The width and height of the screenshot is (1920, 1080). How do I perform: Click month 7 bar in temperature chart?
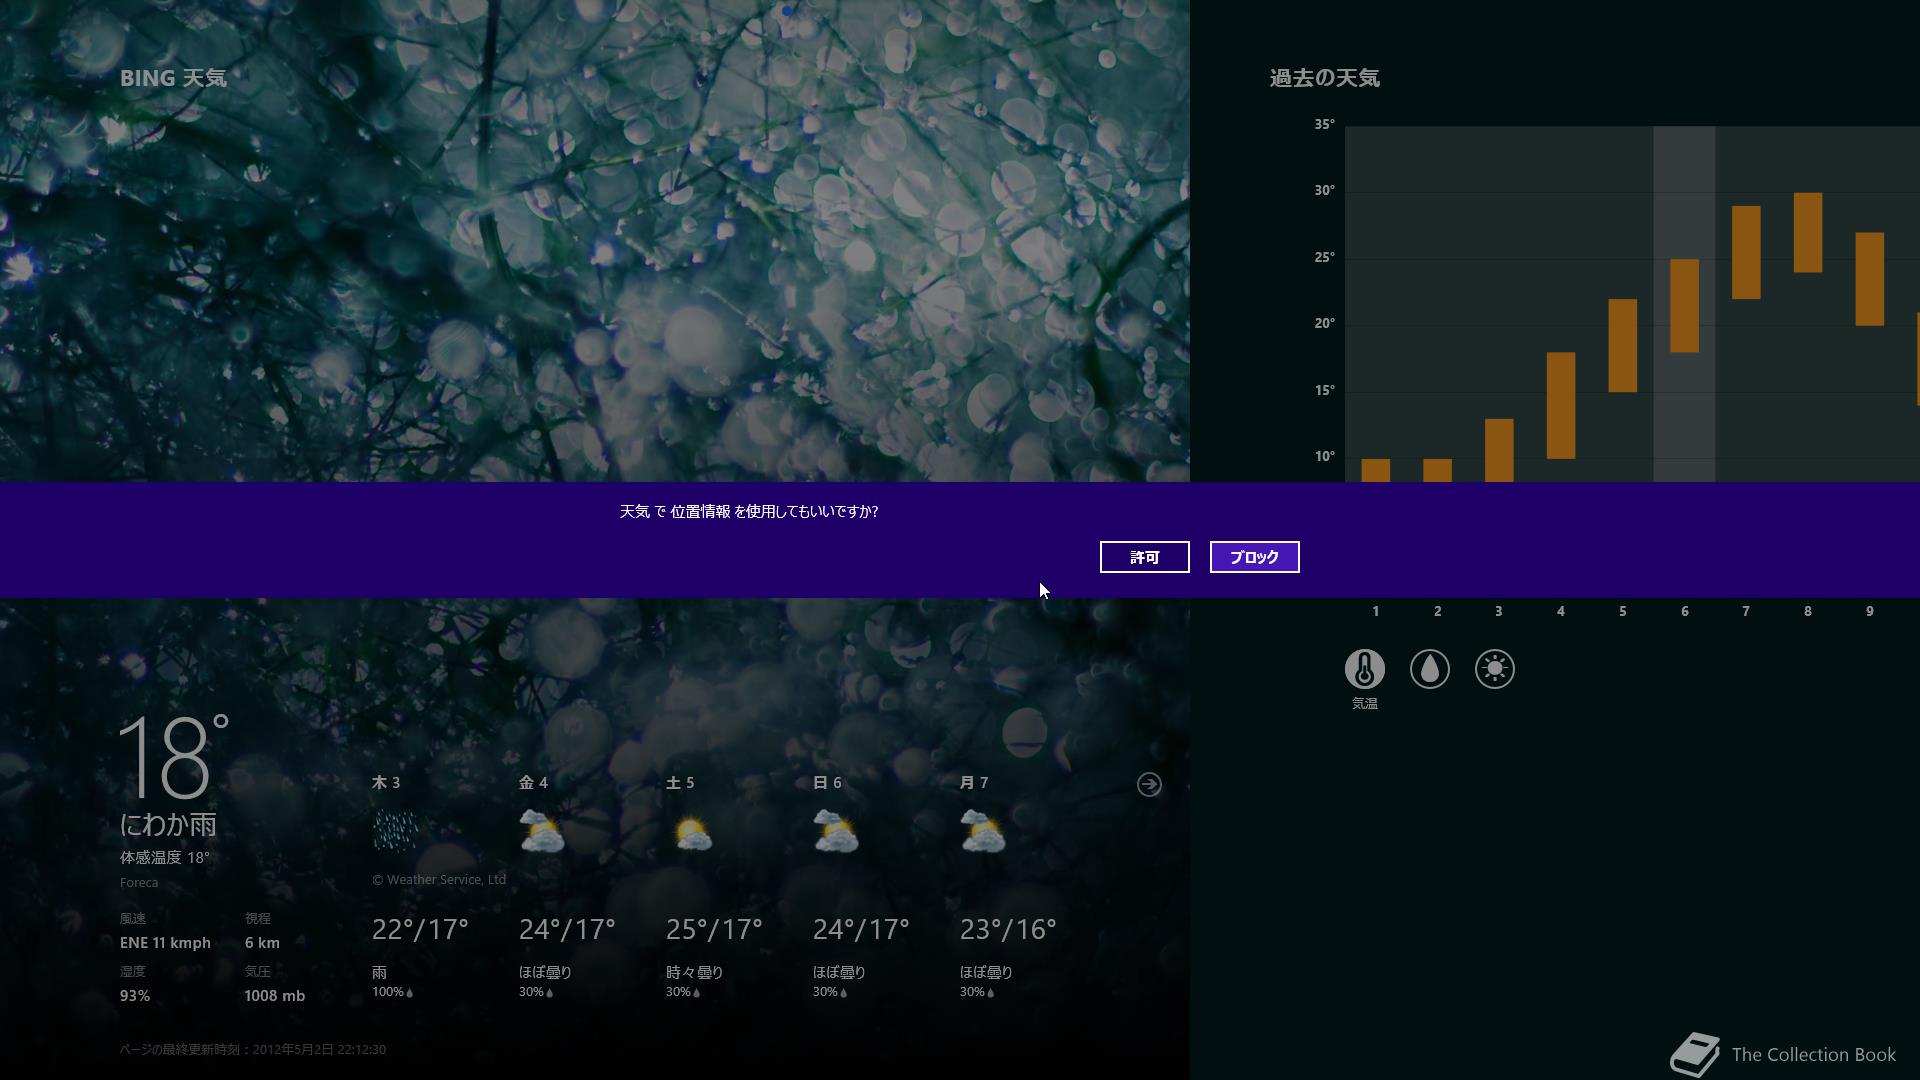click(1745, 252)
